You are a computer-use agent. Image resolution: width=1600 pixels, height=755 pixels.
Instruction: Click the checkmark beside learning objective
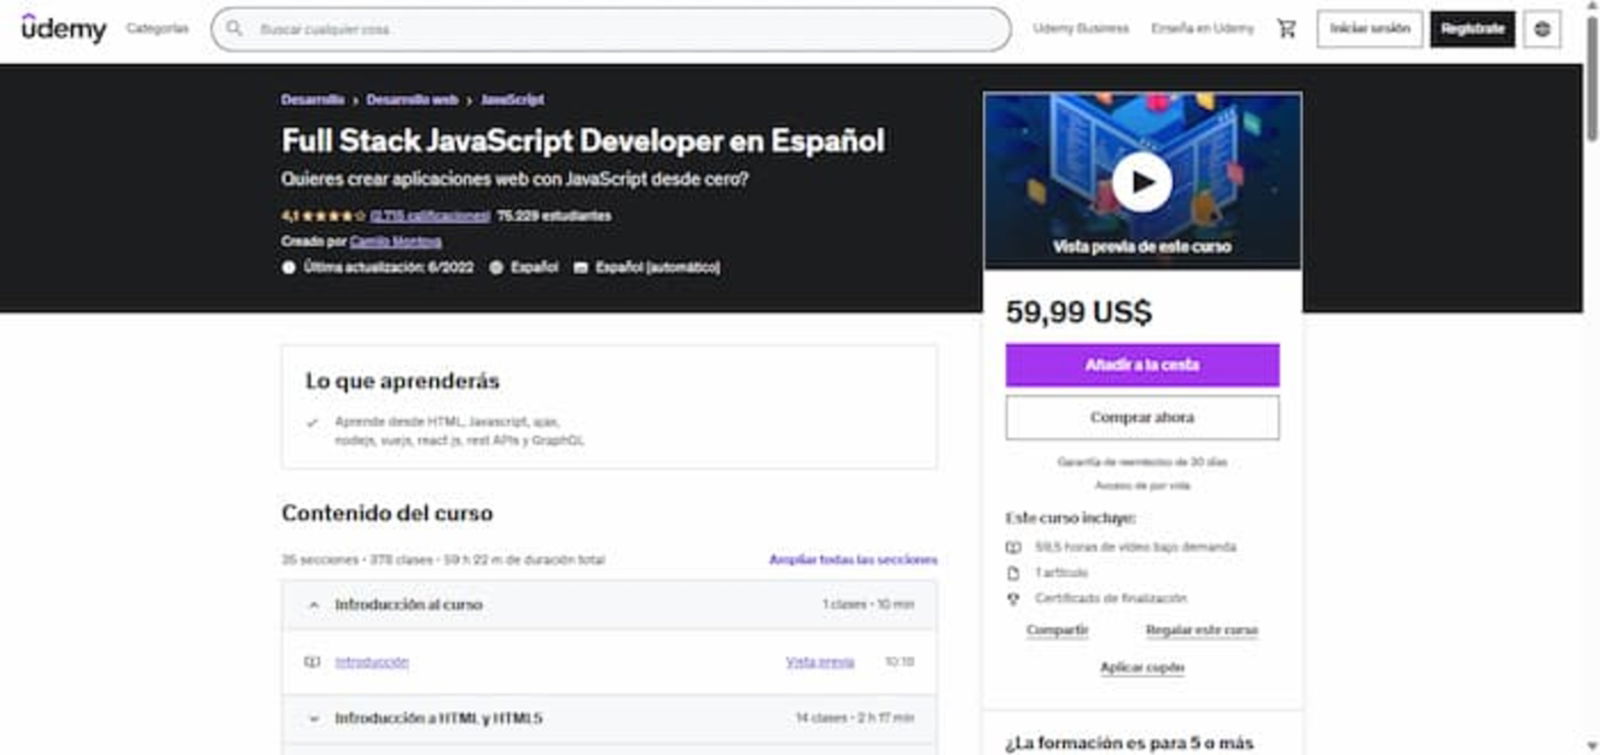click(312, 422)
